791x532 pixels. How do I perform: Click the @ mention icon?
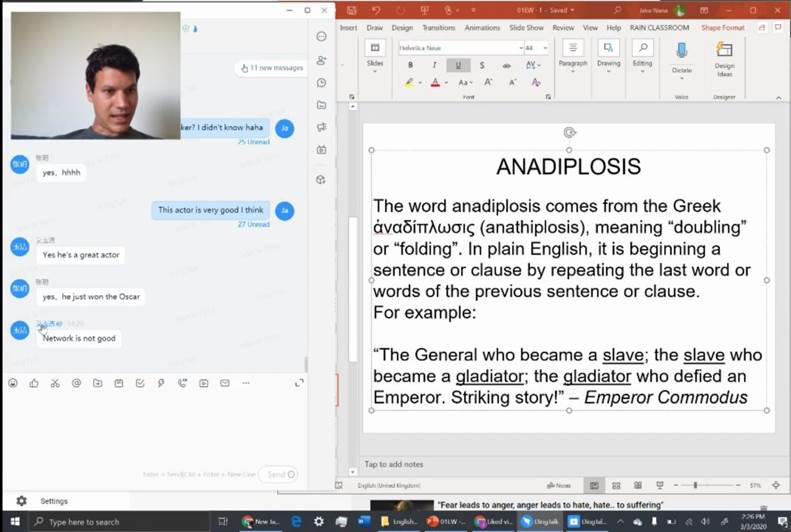pyautogui.click(x=76, y=383)
